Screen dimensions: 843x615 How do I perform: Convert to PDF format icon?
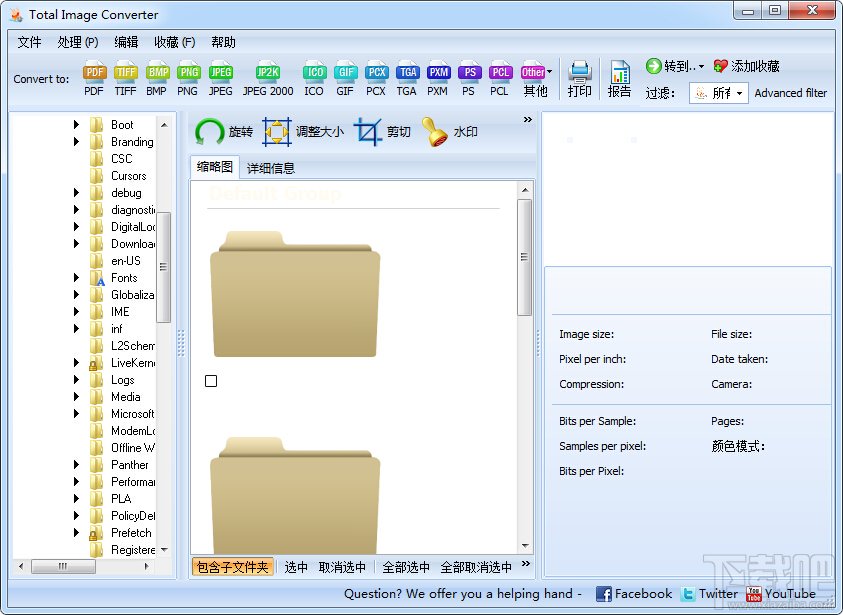94,78
